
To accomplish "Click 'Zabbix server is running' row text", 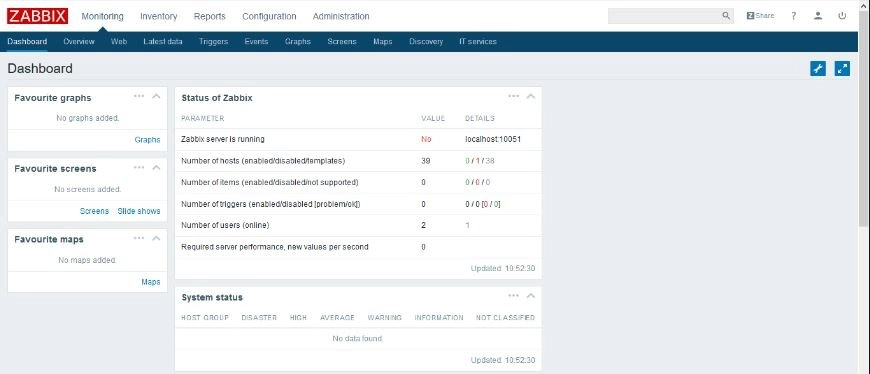I will [222, 139].
